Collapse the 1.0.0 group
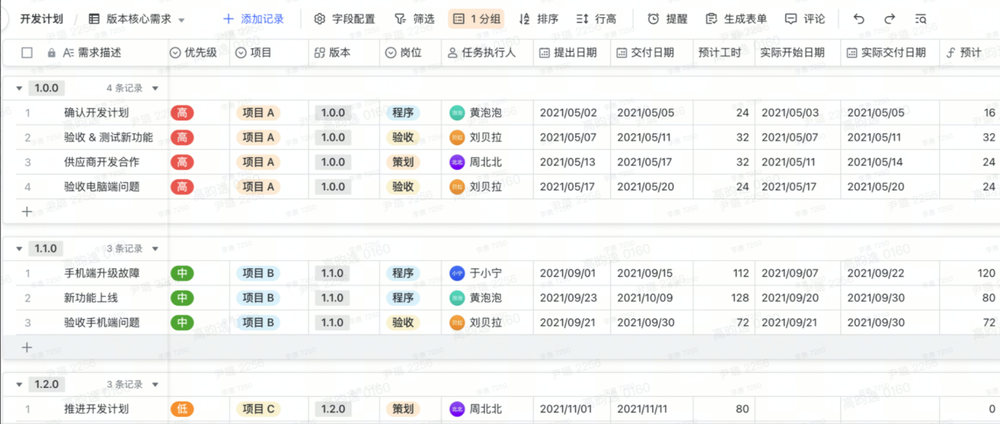 [x=19, y=88]
